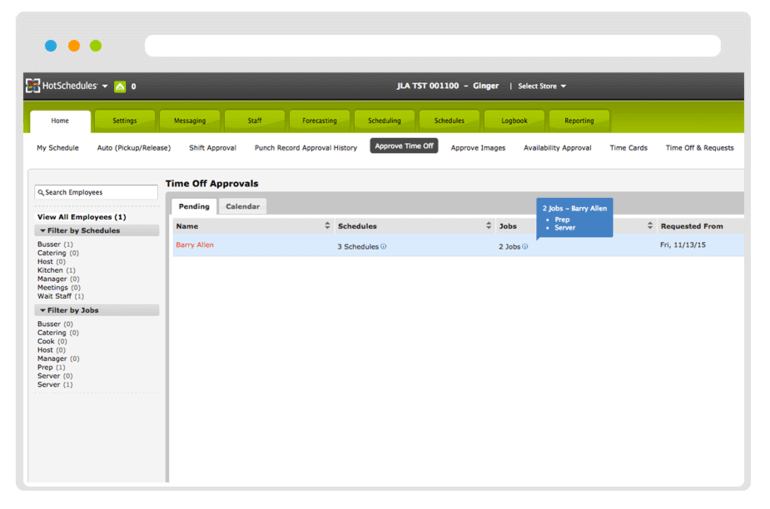This screenshot has height=509, width=770.
Task: Filter jobs by Server (1)
Action: [x=55, y=385]
